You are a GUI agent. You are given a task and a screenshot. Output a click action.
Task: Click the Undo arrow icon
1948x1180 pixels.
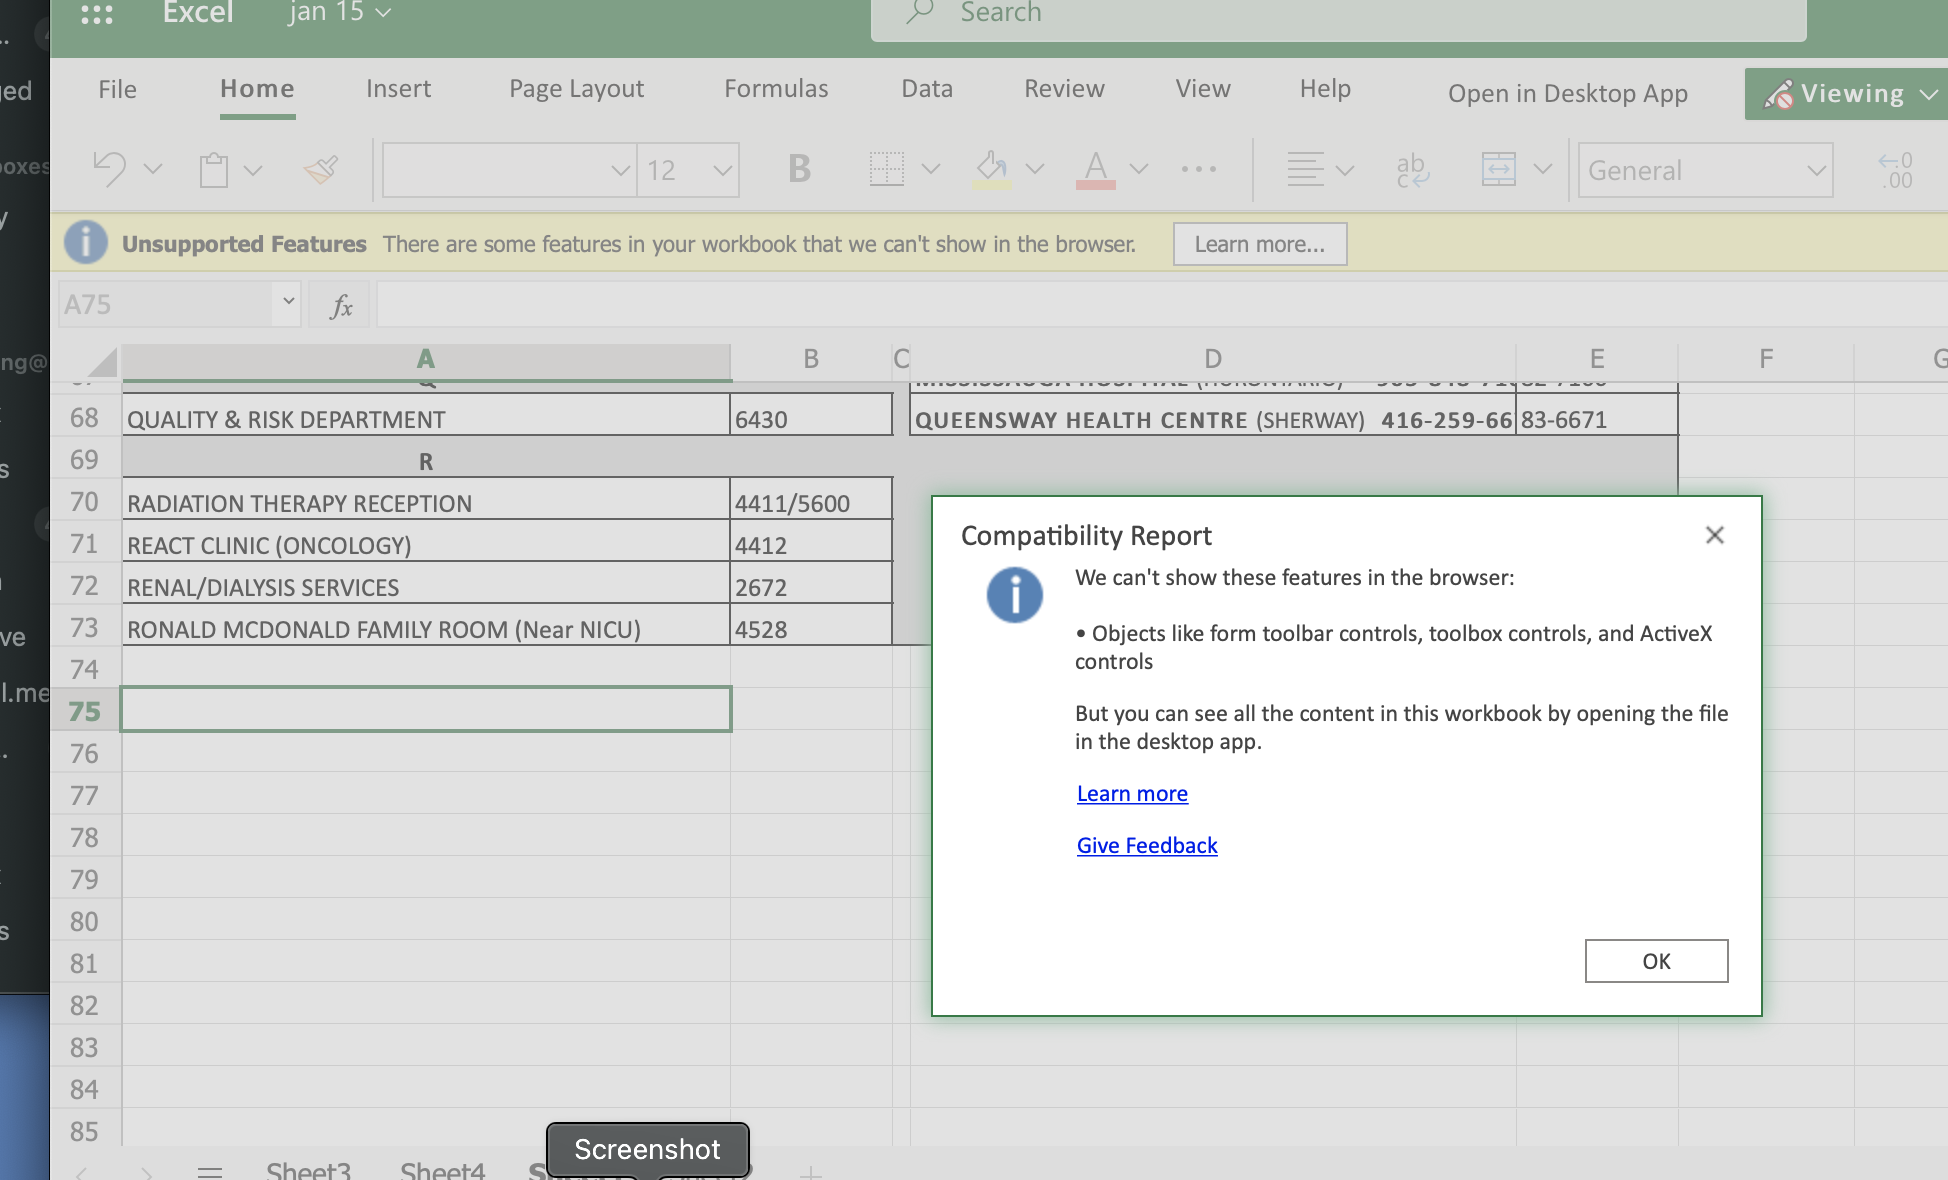pos(109,169)
